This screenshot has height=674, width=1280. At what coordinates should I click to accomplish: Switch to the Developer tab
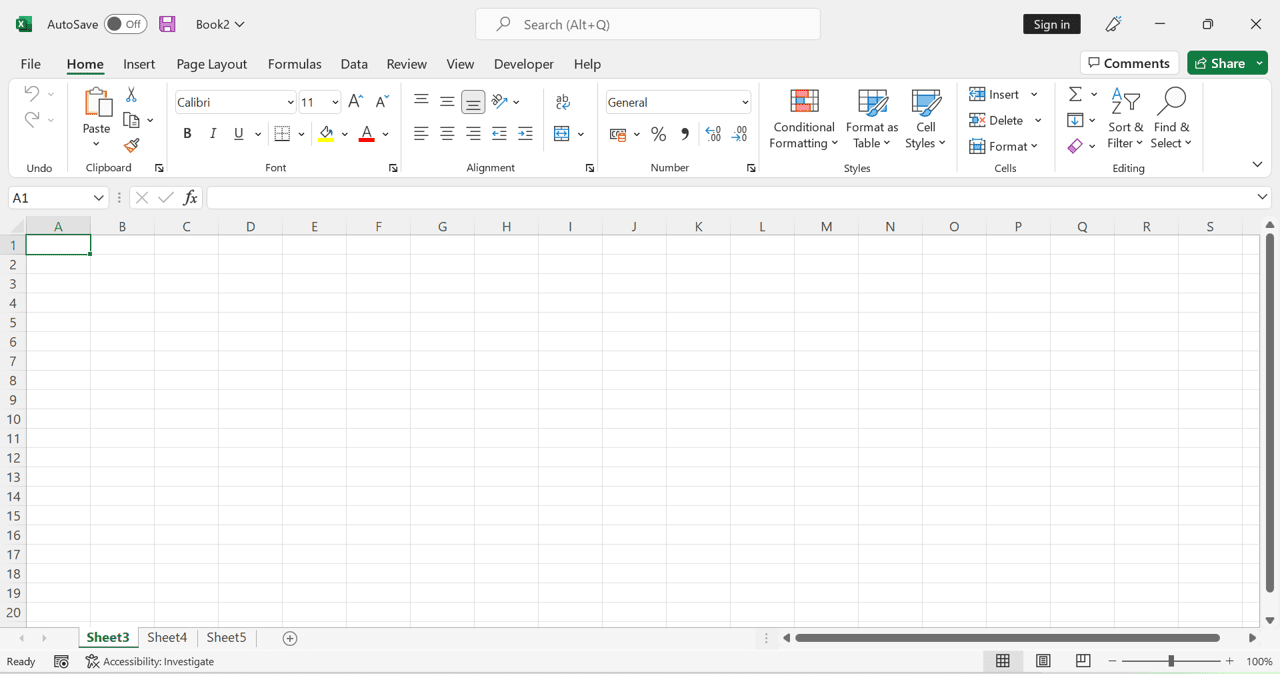[x=524, y=64]
